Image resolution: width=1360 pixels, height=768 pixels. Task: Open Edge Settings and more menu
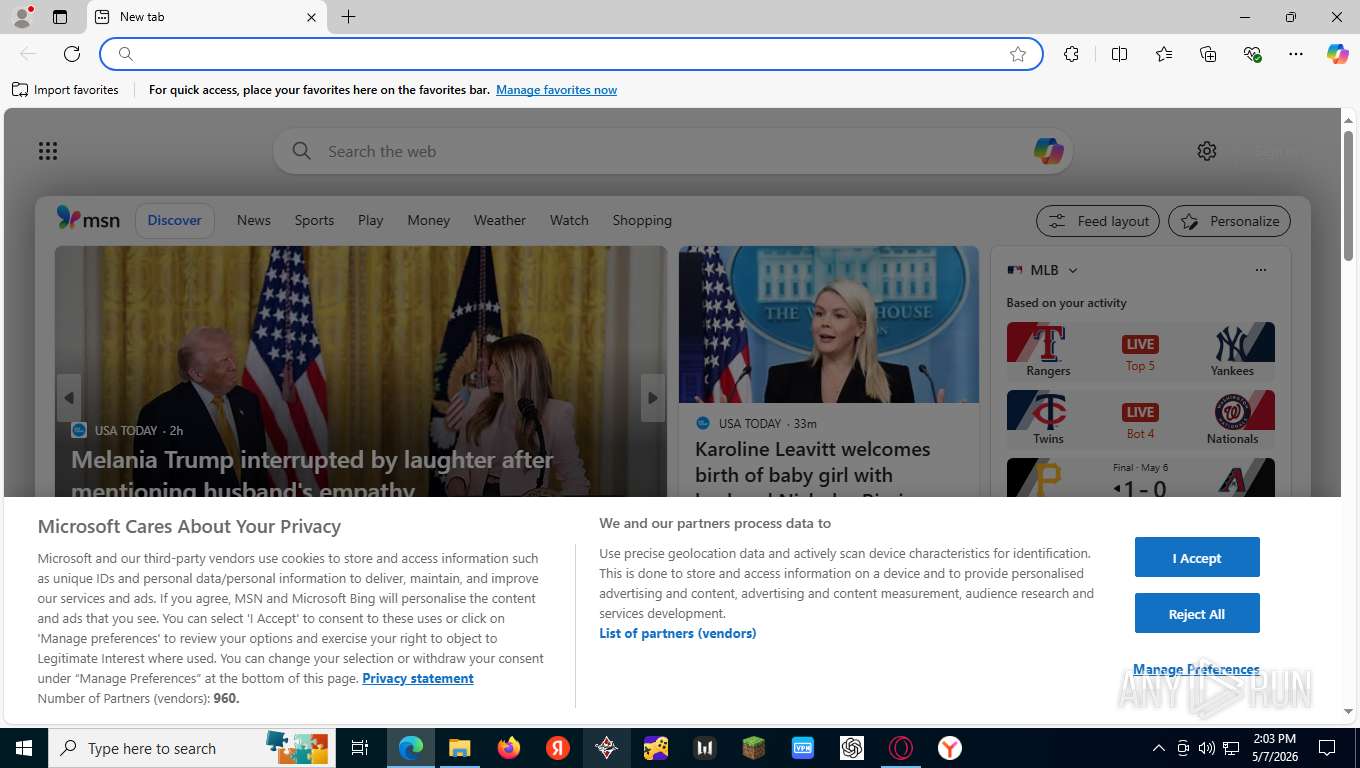[1296, 54]
